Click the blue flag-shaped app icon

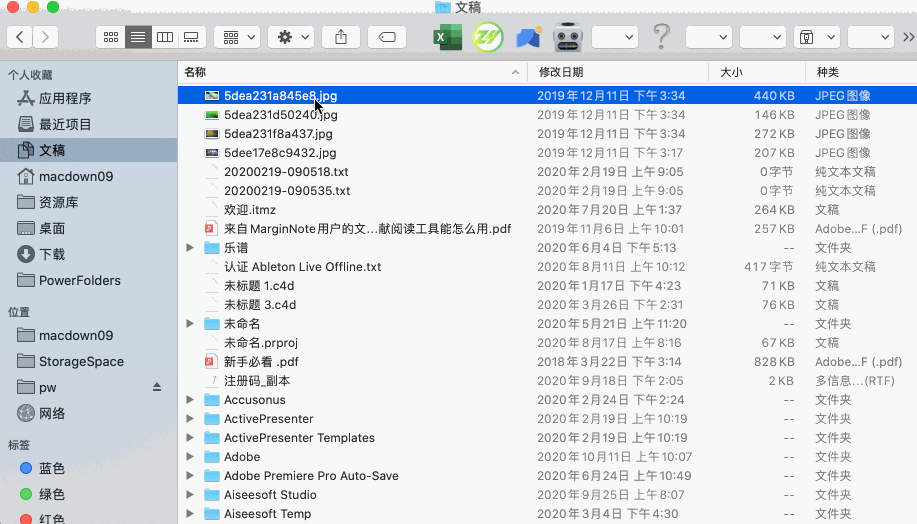click(528, 37)
